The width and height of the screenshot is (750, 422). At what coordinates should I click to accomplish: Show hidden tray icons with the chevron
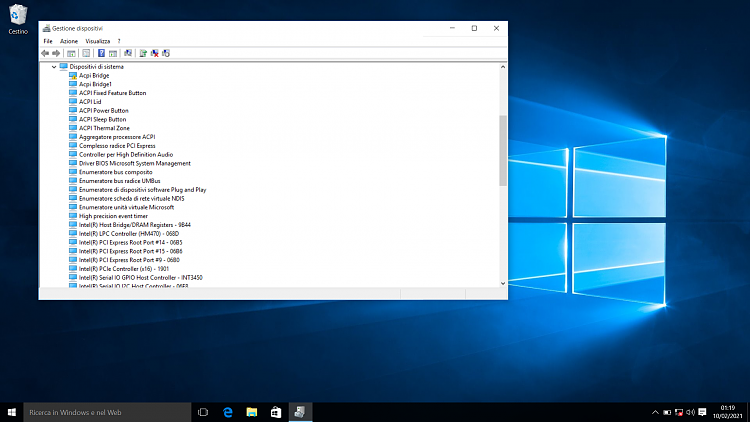[x=655, y=412]
